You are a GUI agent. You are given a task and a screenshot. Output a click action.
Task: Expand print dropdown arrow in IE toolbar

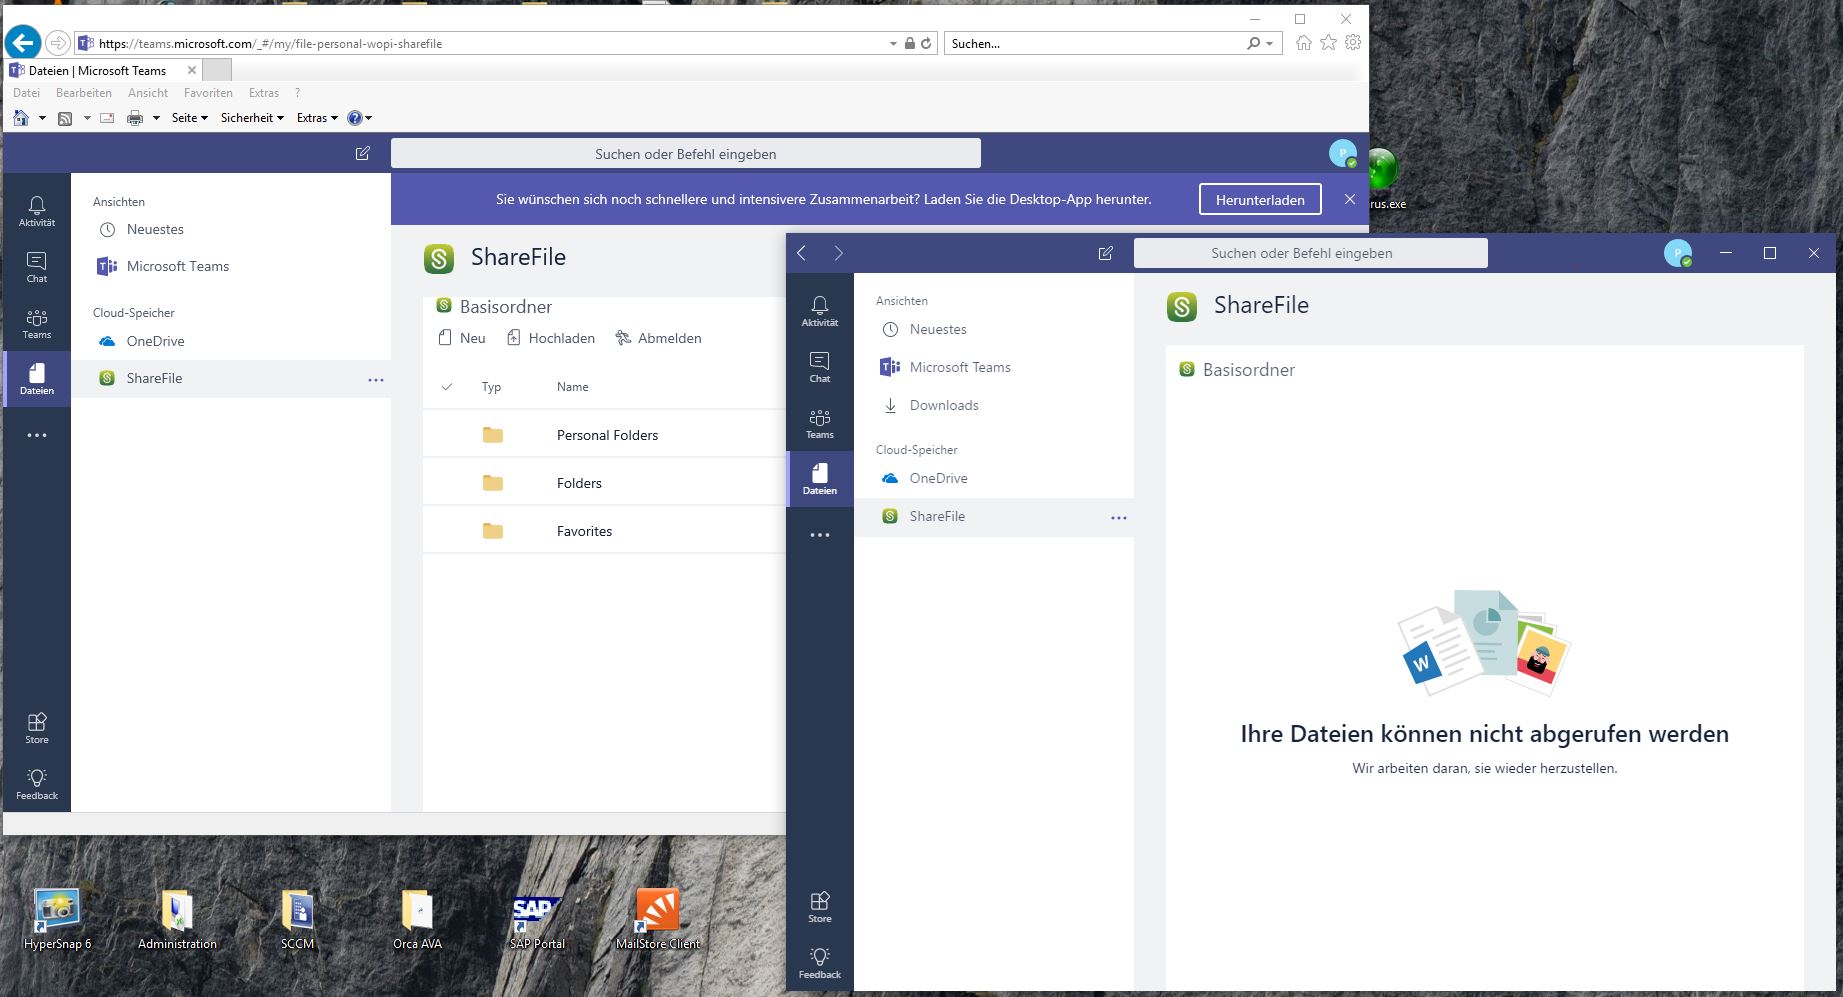pos(156,118)
